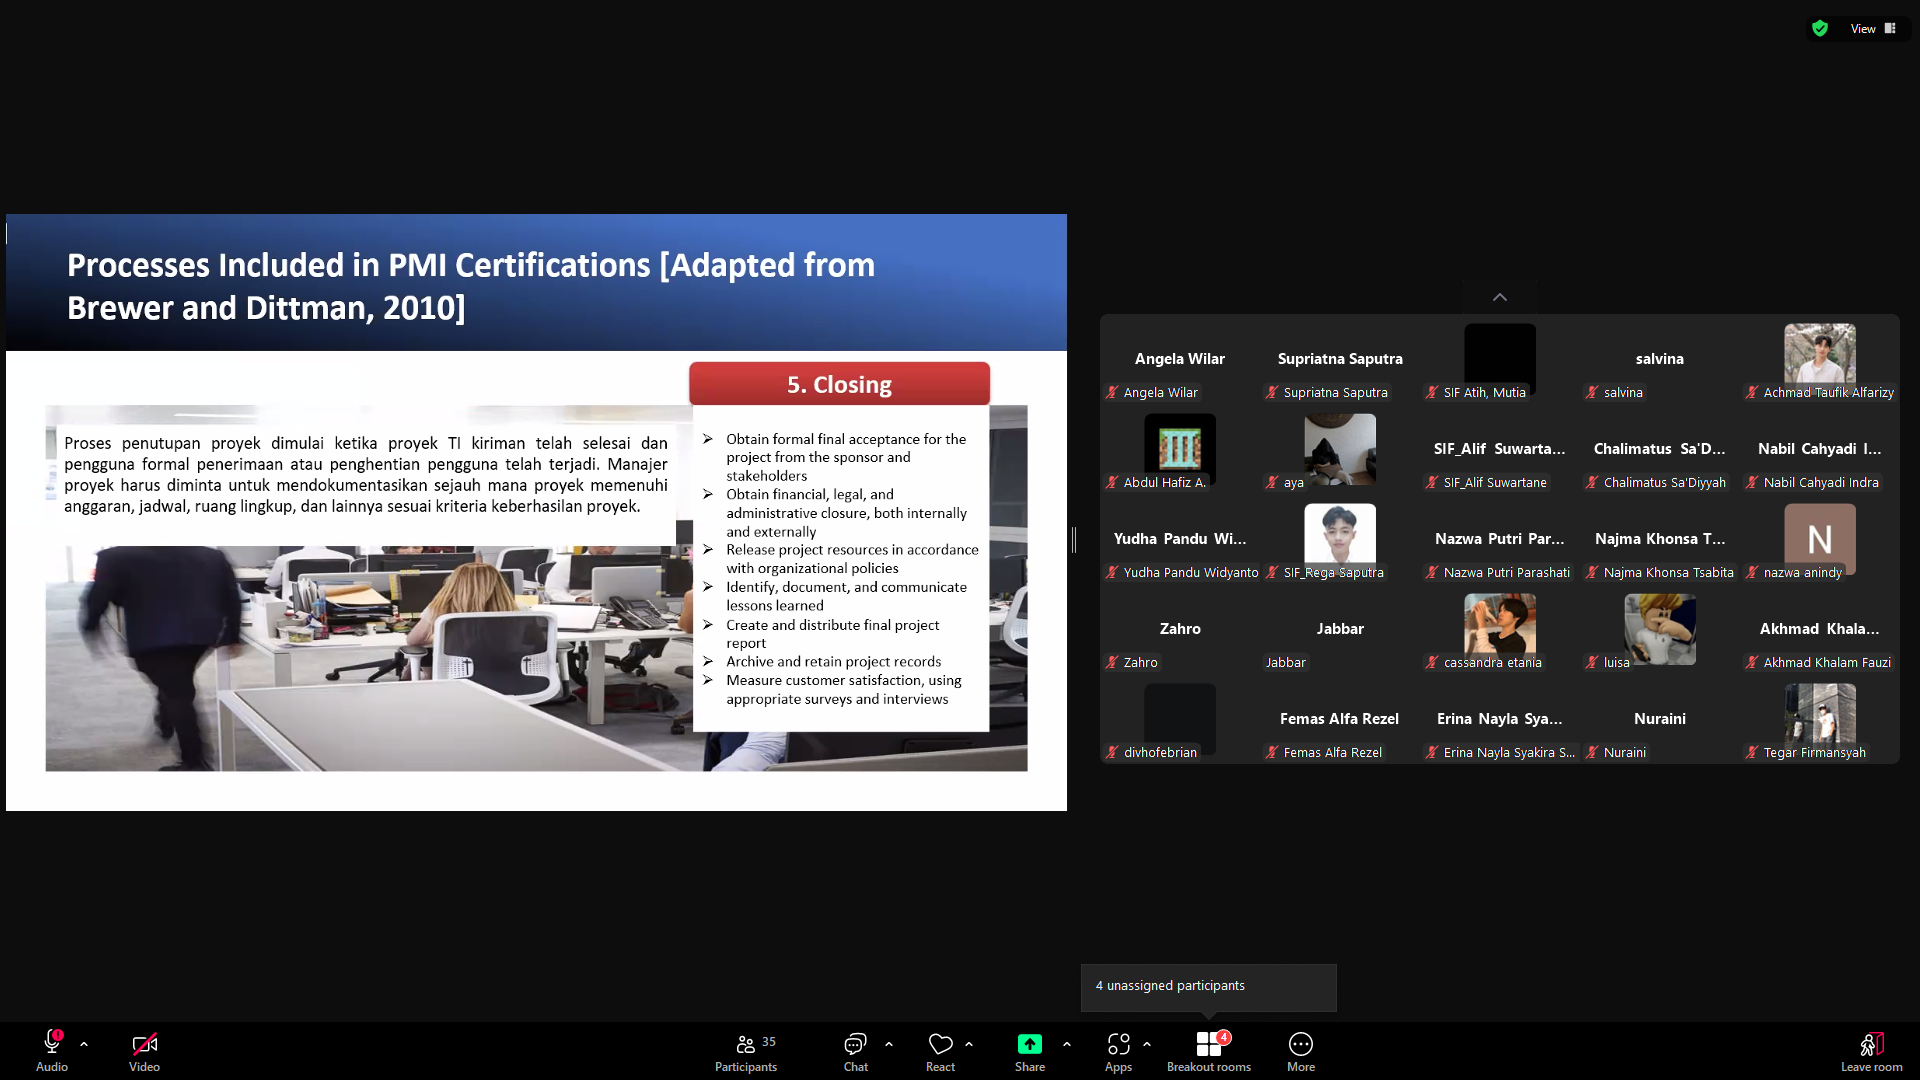
Task: Expand share options caret
Action: click(x=1067, y=1044)
